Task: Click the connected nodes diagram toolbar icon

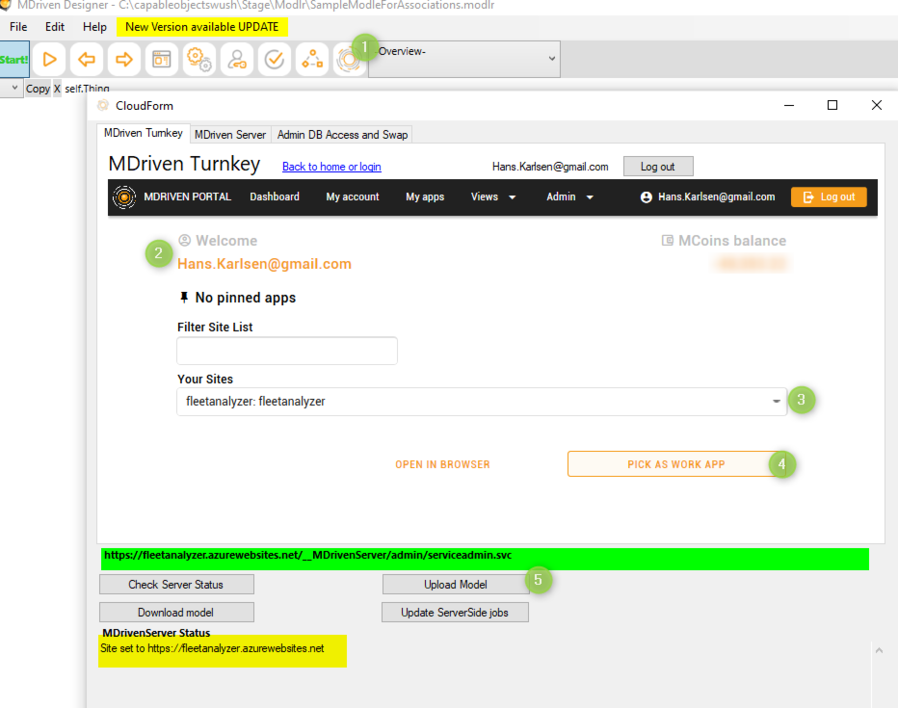Action: coord(312,59)
